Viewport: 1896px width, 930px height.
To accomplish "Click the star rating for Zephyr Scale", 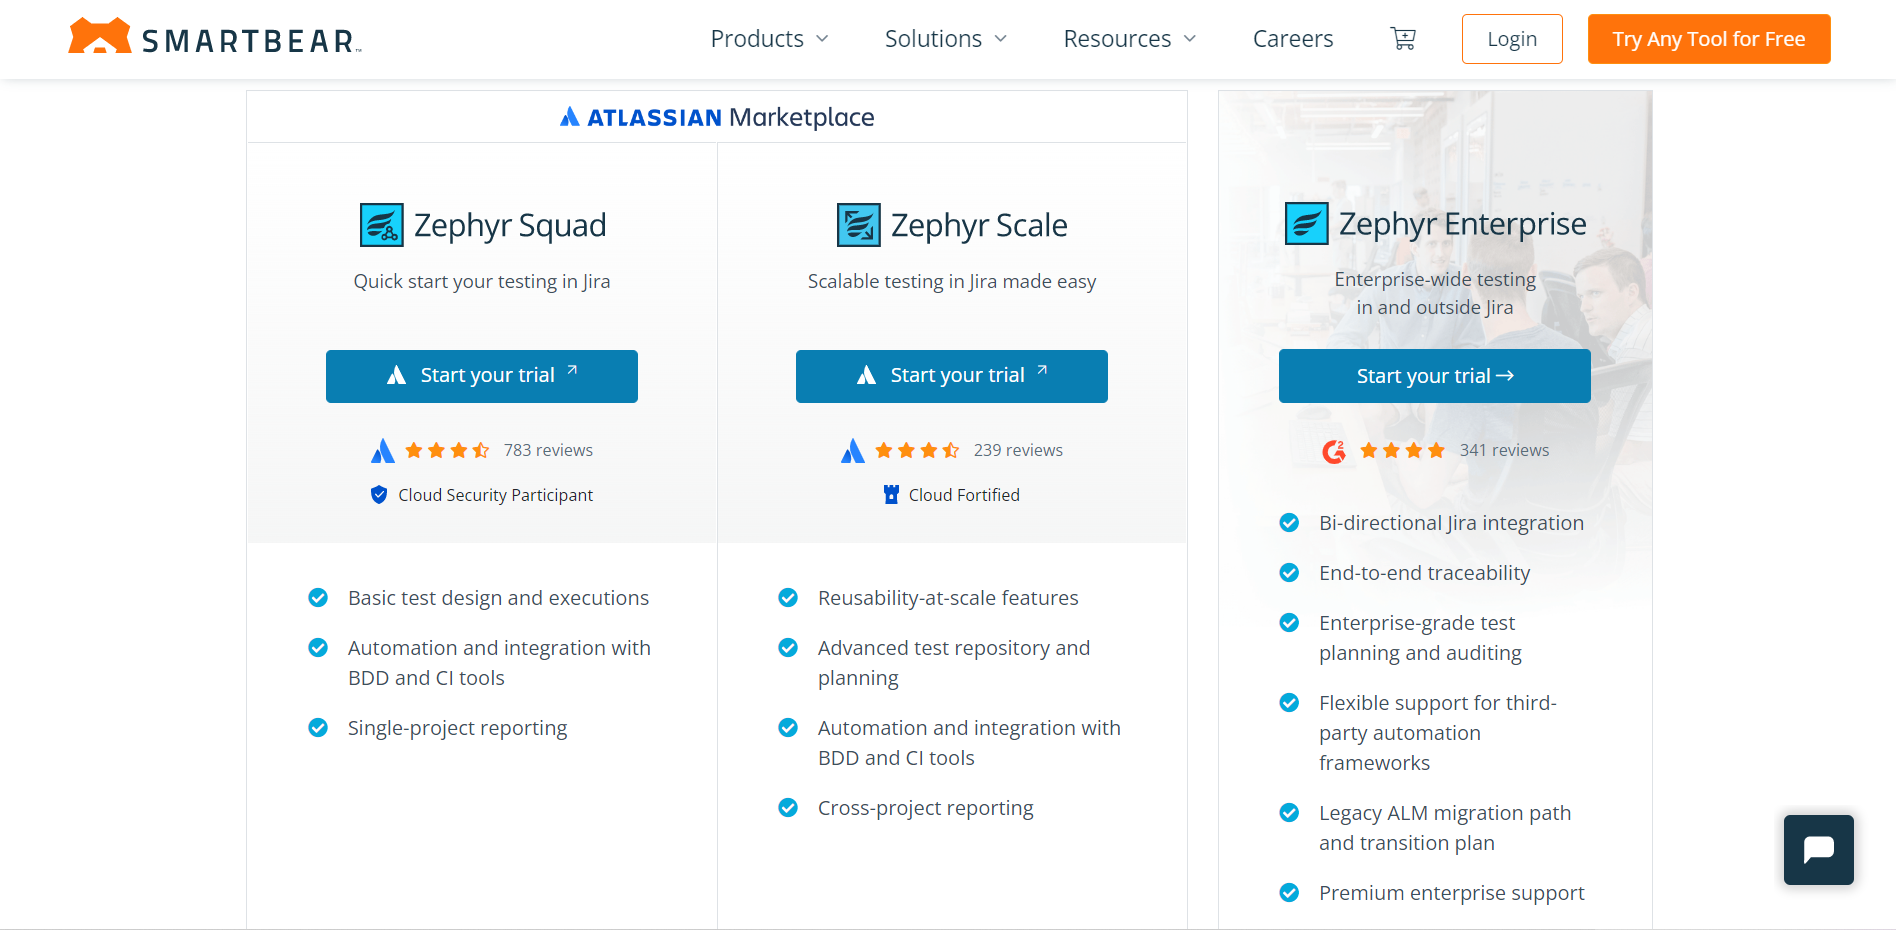I will pos(917,451).
